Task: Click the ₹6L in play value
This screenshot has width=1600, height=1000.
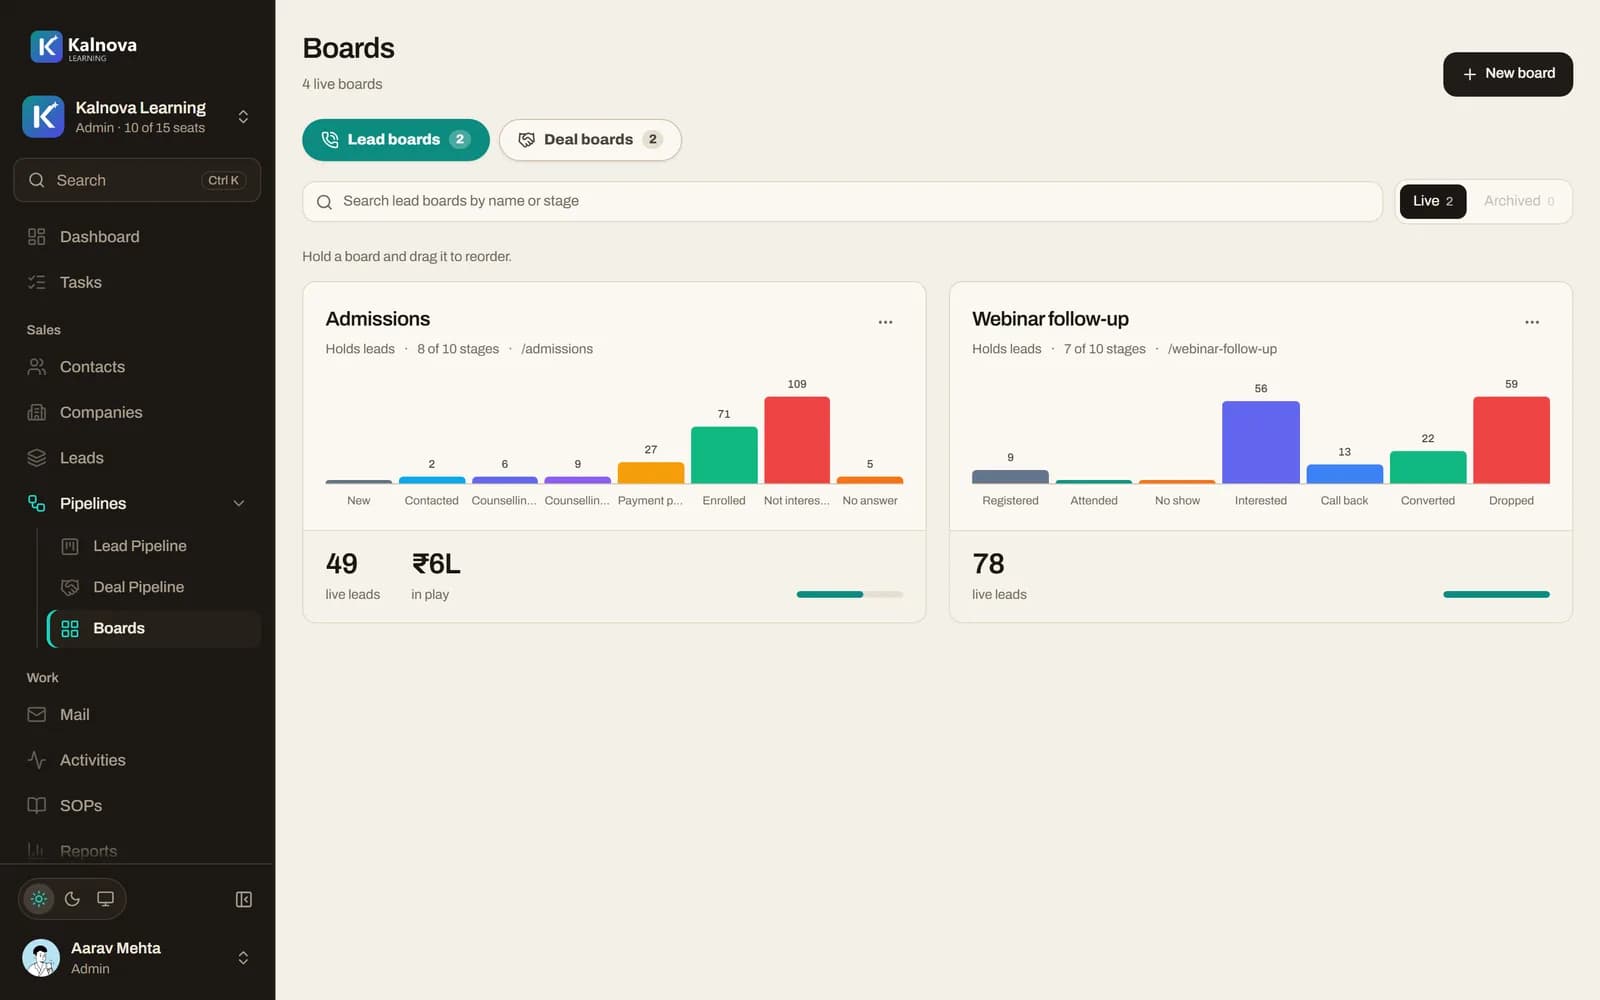Action: pos(436,564)
